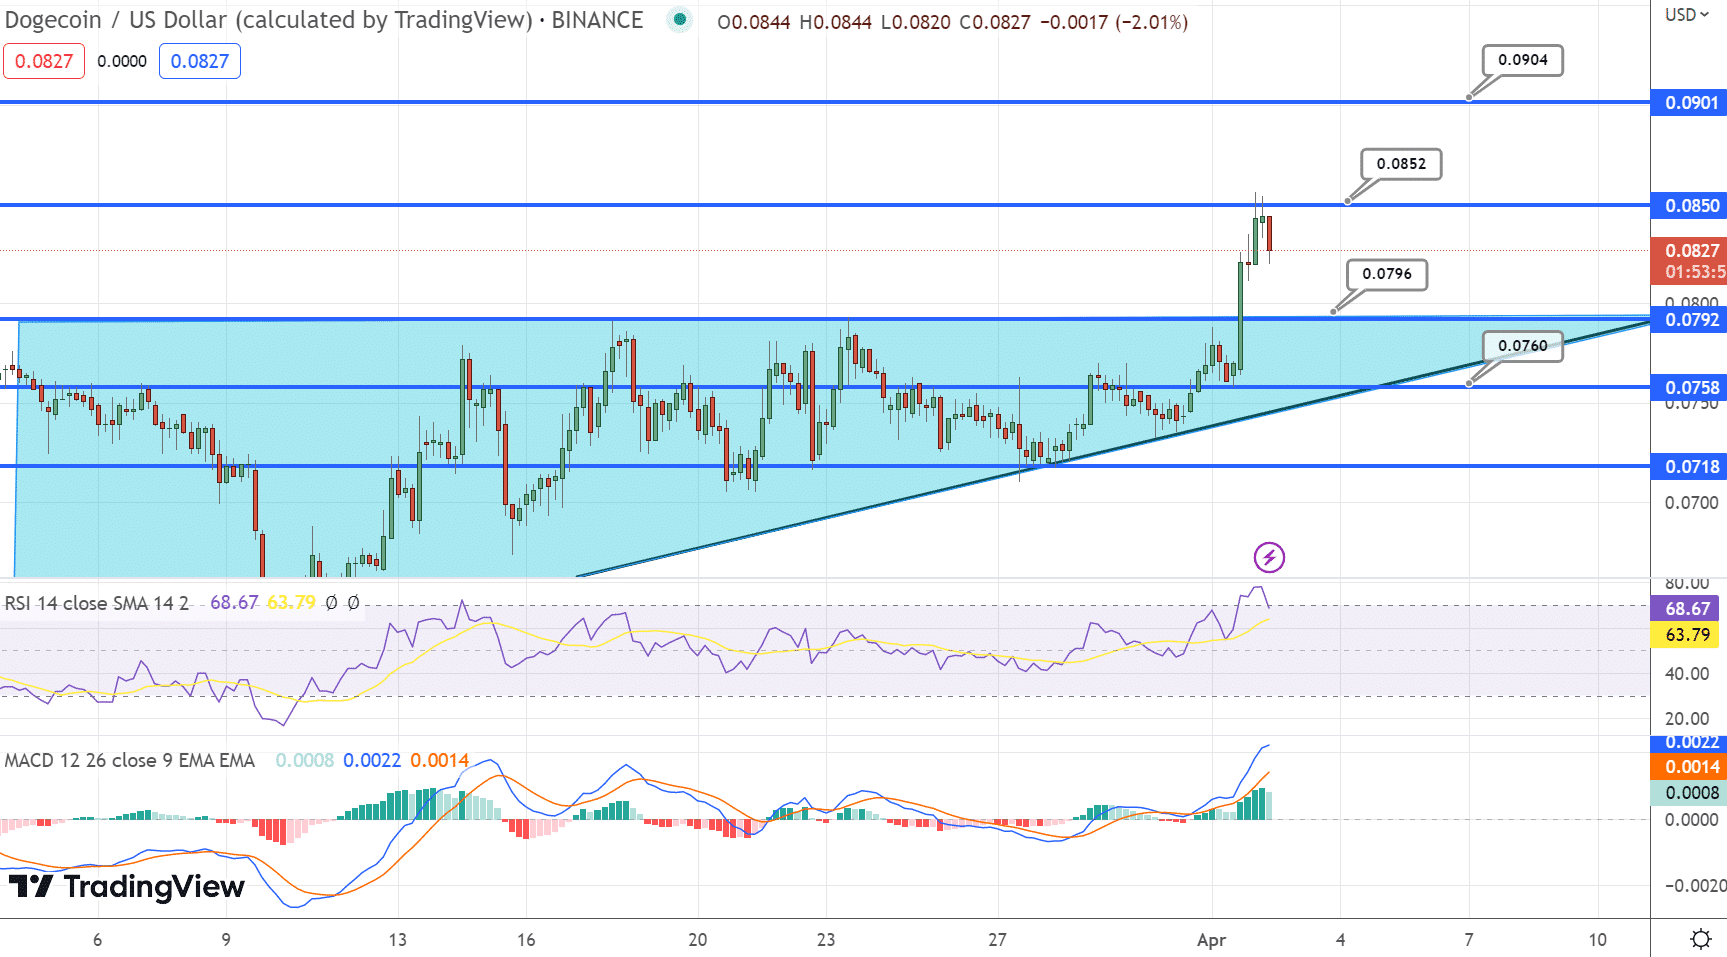
Task: Click the 0.0904 price callout label
Action: [x=1523, y=60]
